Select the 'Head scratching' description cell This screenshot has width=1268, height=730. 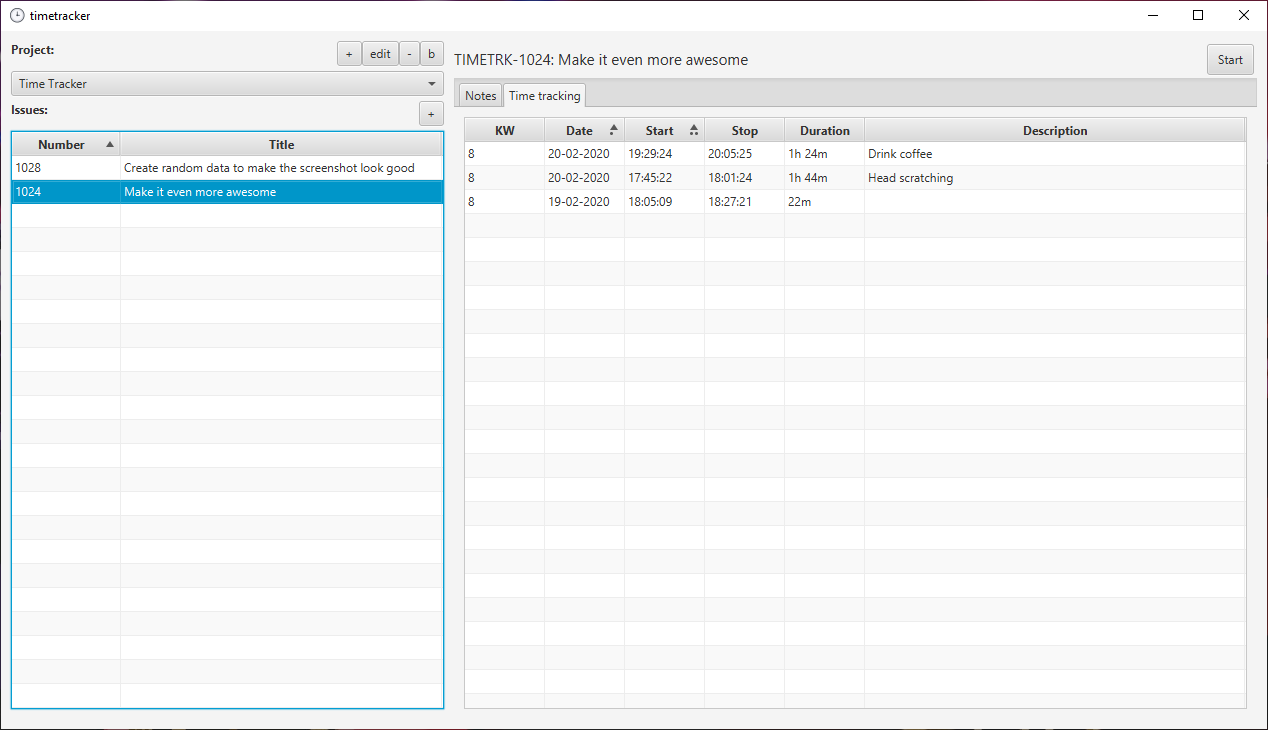[1055, 178]
